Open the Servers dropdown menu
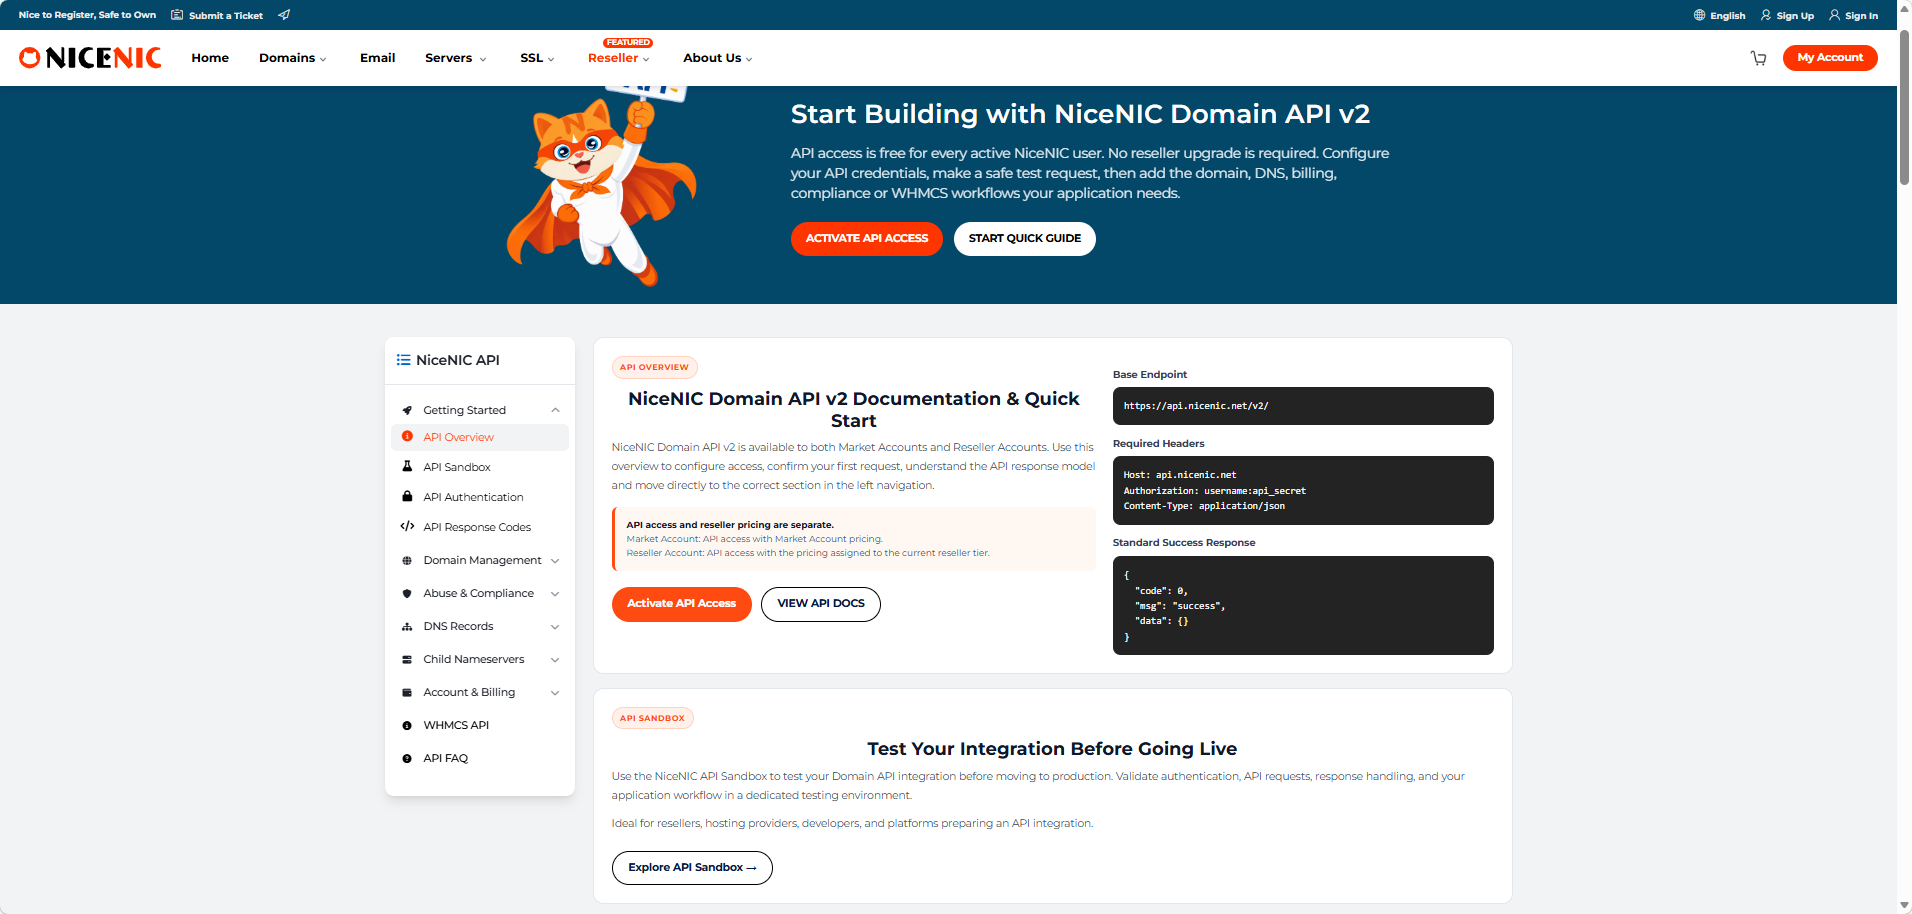This screenshot has height=914, width=1912. click(456, 58)
